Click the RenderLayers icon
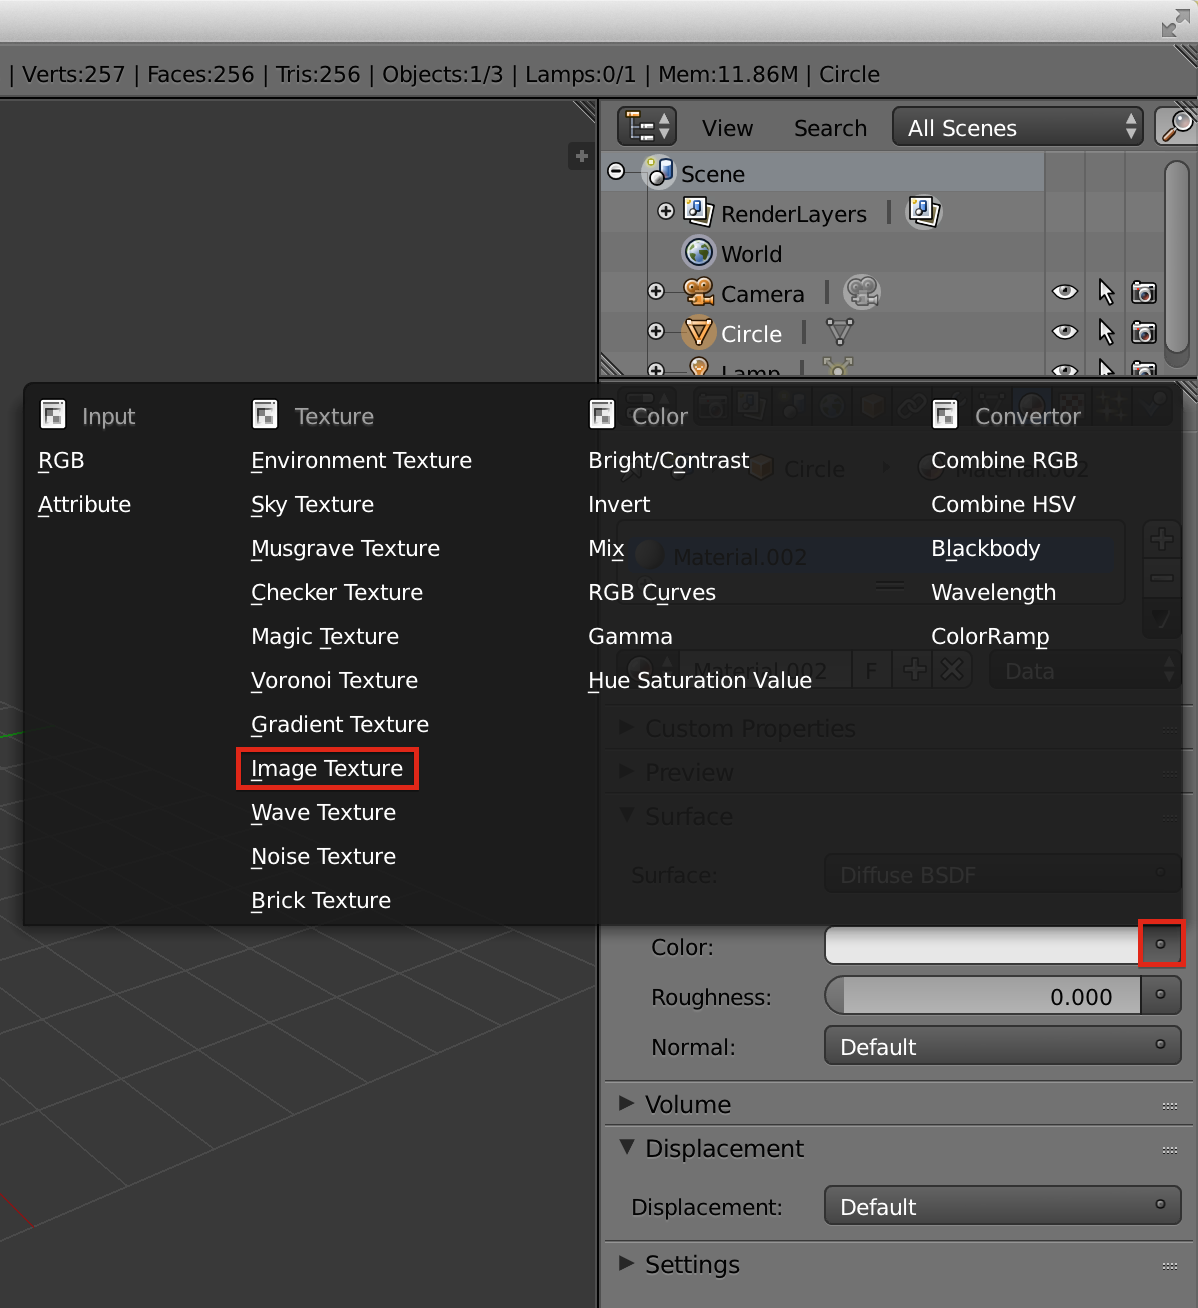The width and height of the screenshot is (1198, 1308). (x=698, y=212)
